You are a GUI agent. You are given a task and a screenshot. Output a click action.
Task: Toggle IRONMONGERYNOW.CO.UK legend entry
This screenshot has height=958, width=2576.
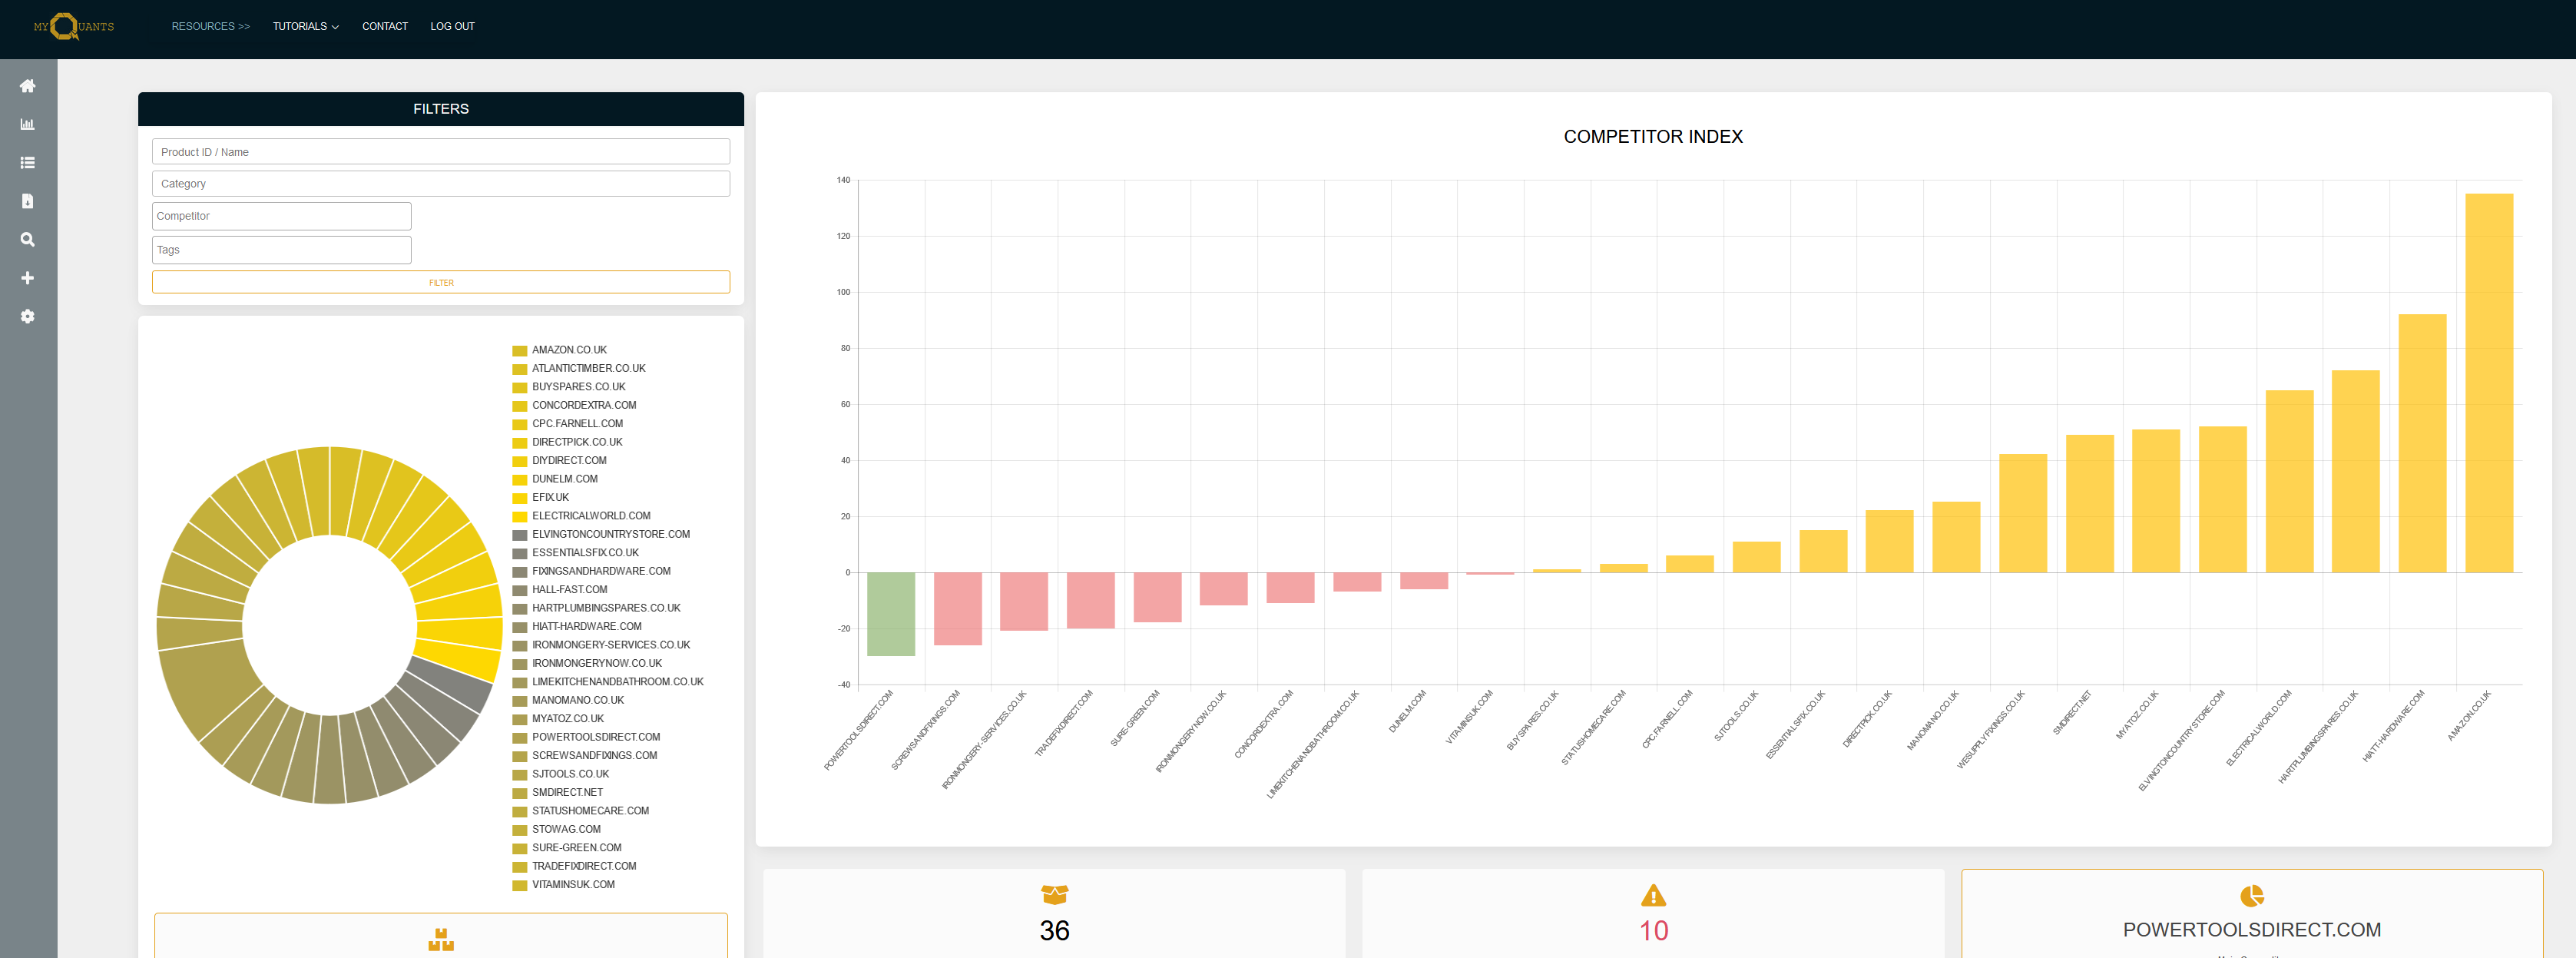click(x=587, y=664)
